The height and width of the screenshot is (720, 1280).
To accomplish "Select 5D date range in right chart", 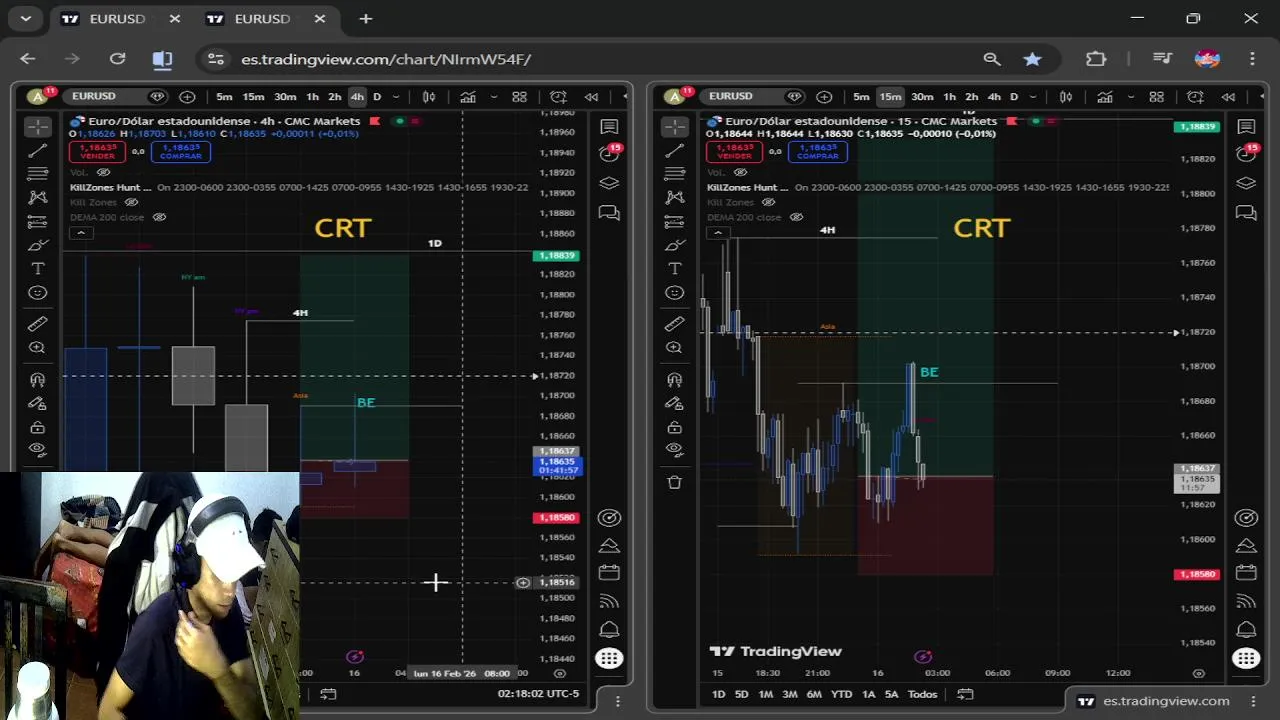I will coord(741,694).
